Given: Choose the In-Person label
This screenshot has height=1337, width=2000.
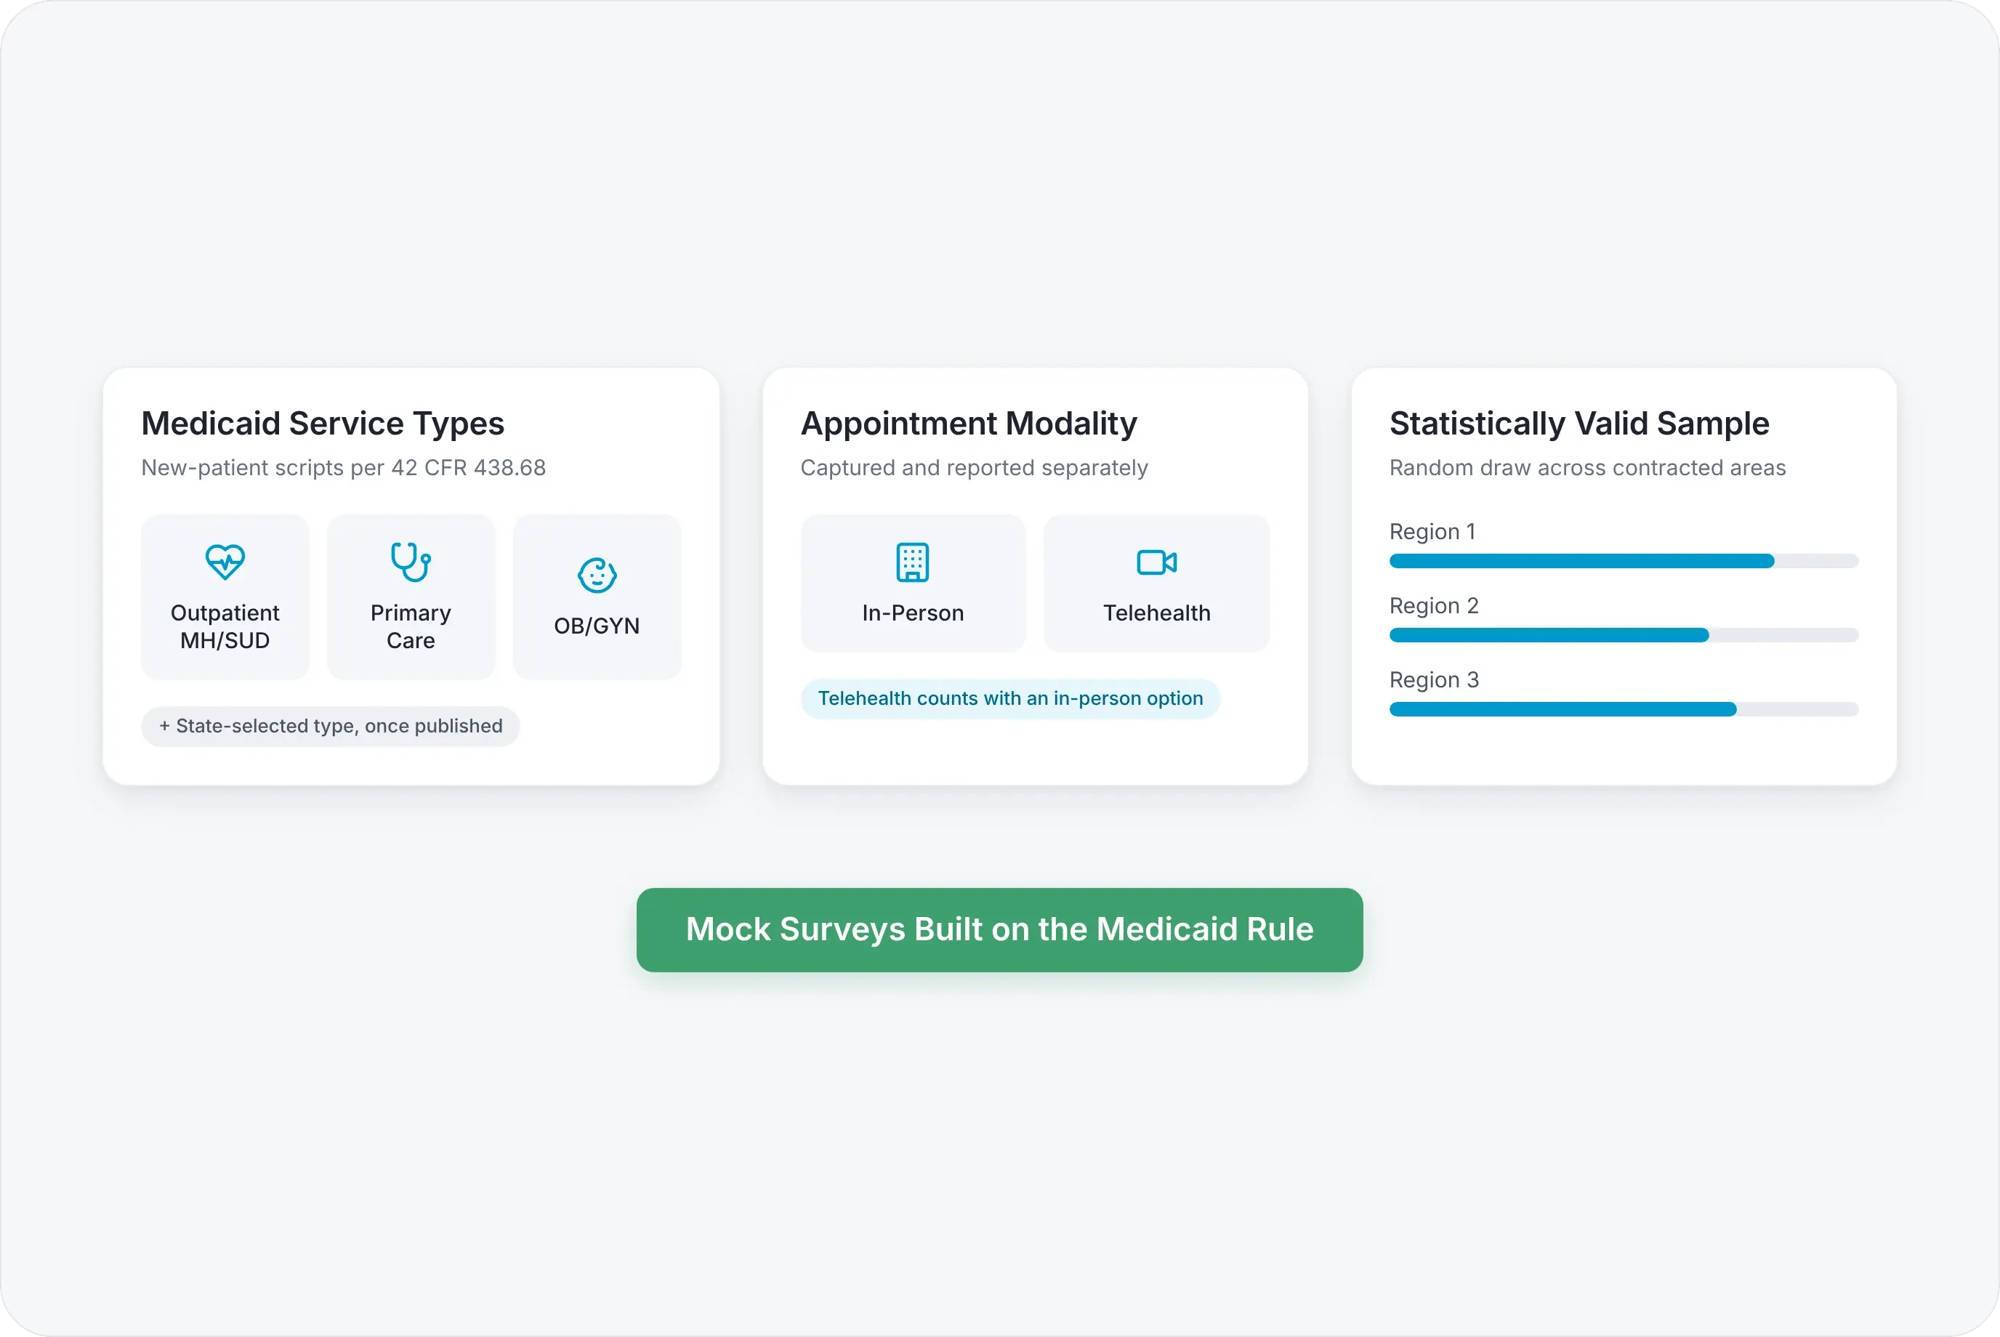Looking at the screenshot, I should pyautogui.click(x=913, y=613).
